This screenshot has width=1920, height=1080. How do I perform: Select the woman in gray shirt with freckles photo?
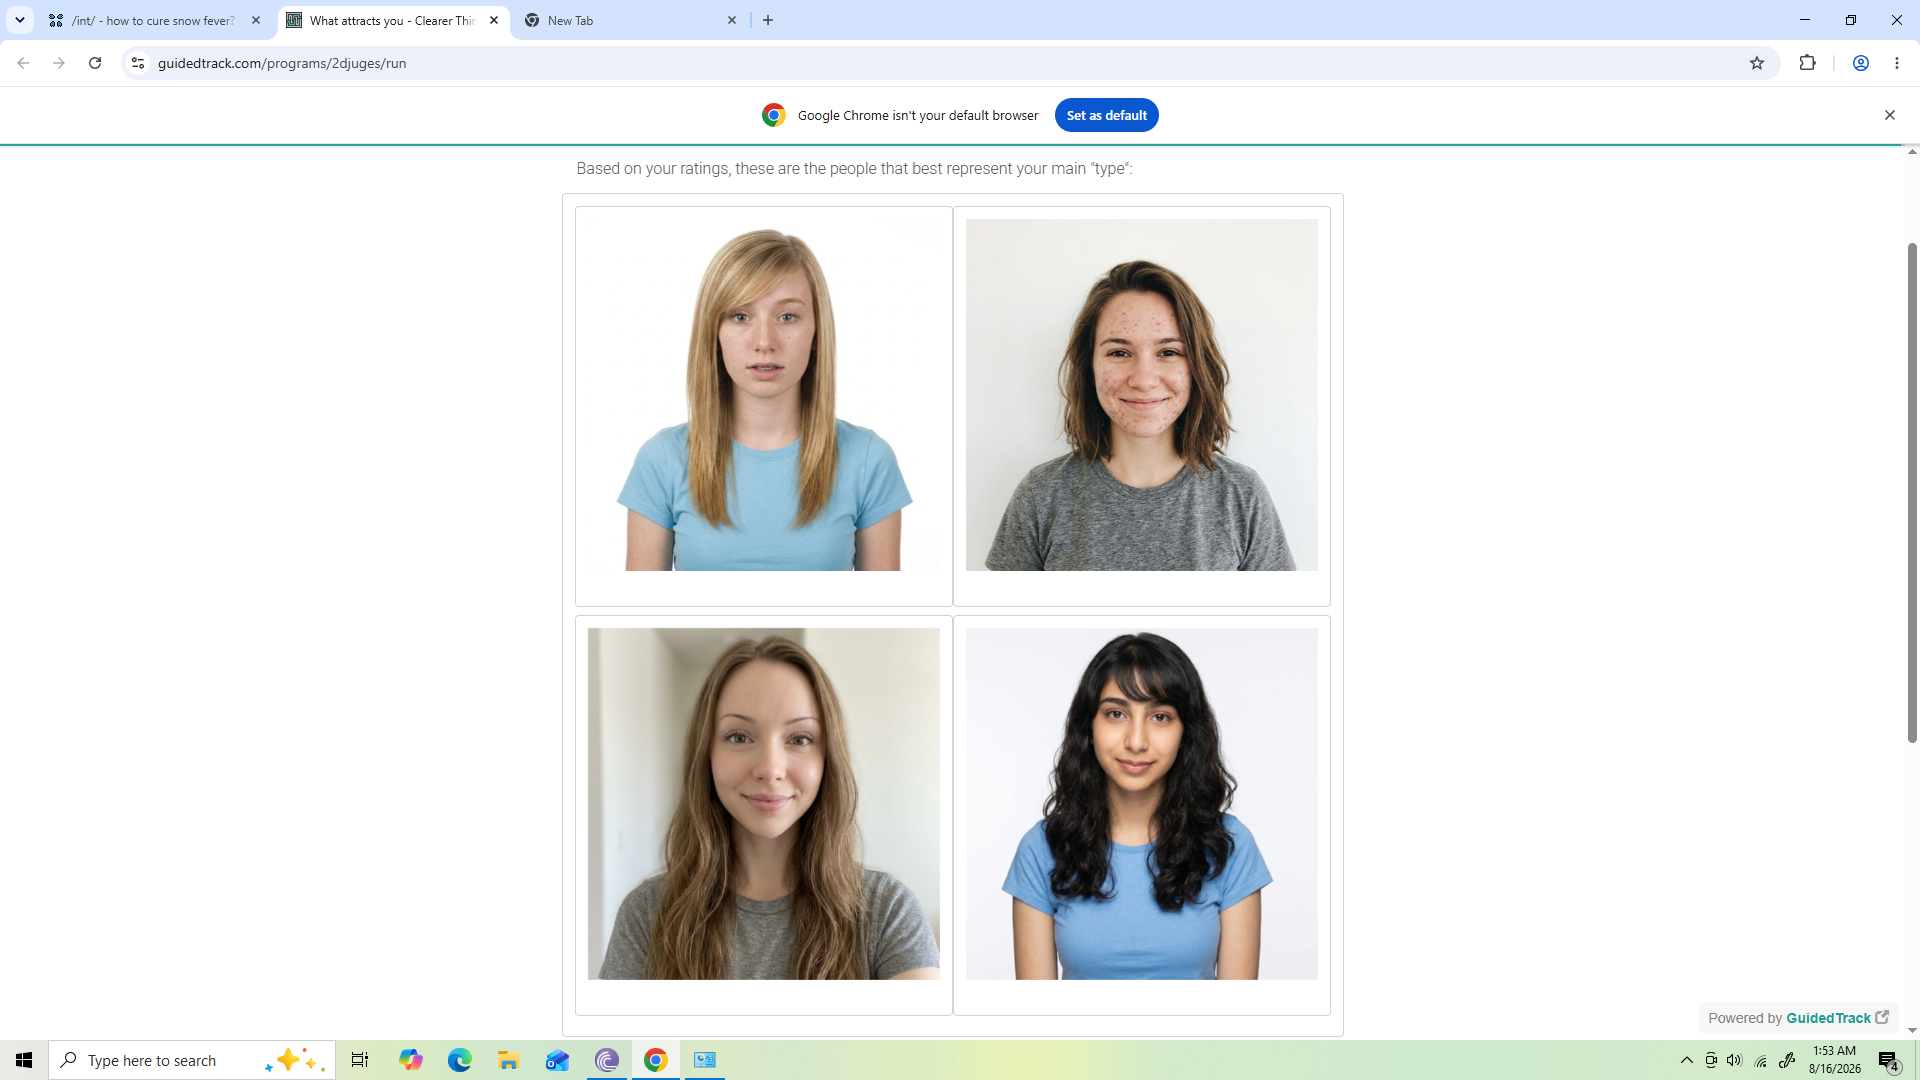(x=1142, y=395)
